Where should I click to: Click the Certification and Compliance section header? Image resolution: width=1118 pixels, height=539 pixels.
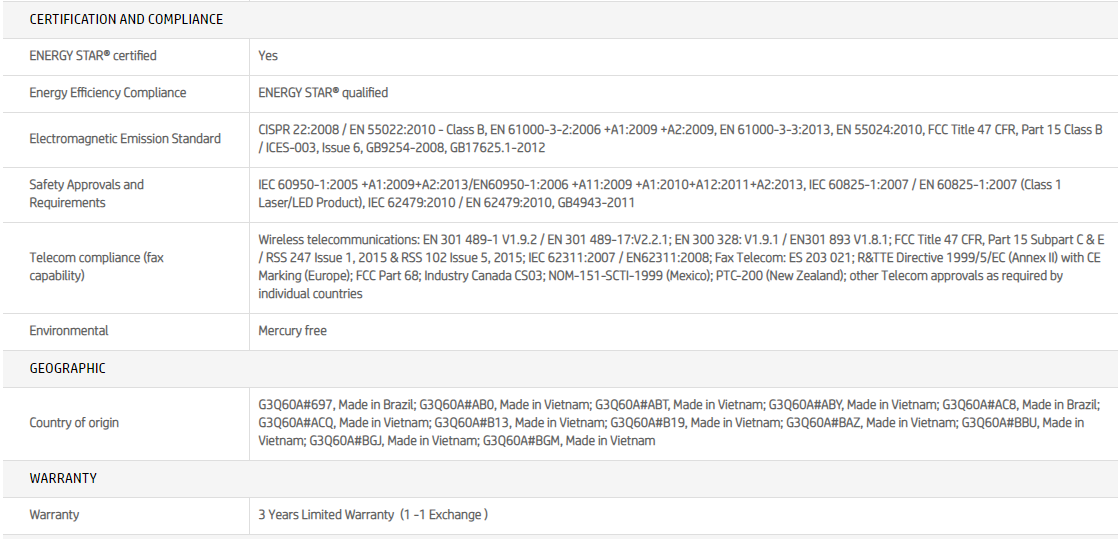(126, 19)
